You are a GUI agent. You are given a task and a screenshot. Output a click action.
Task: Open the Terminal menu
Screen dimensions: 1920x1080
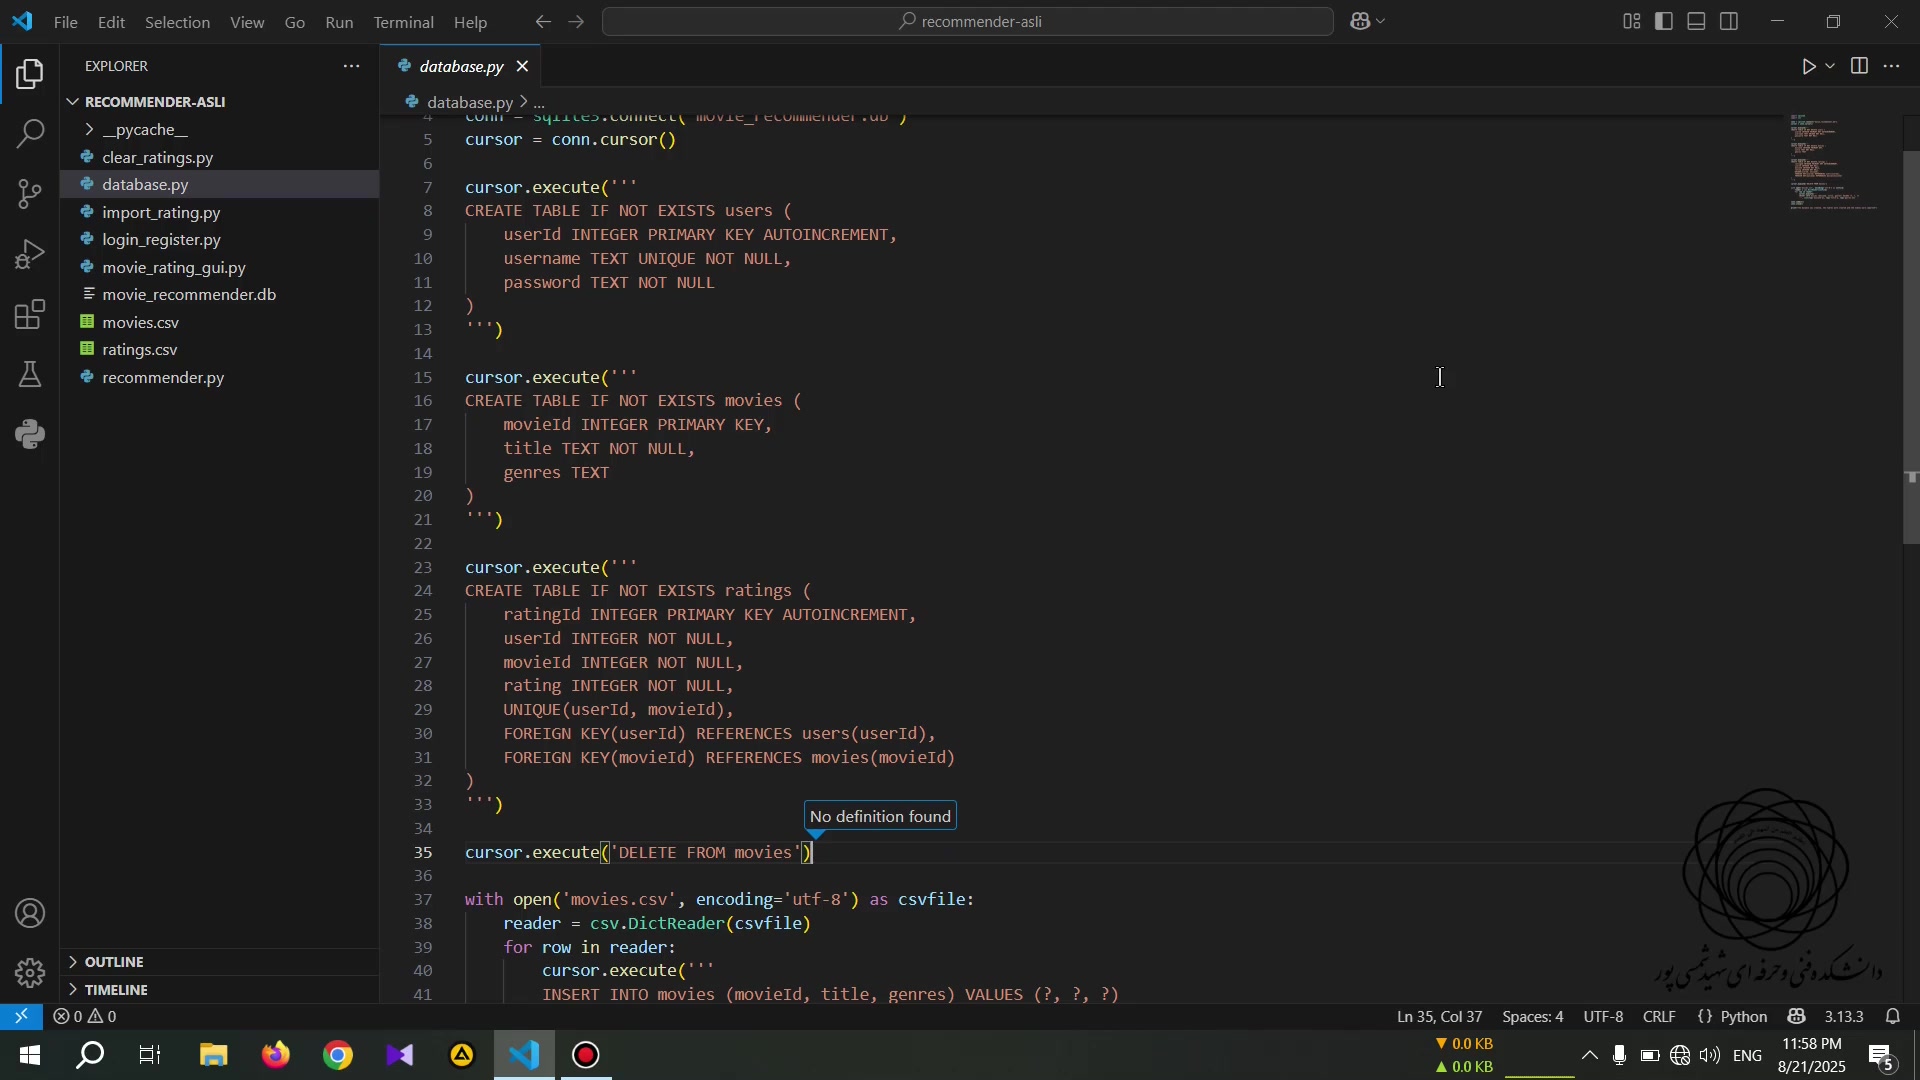coord(404,22)
